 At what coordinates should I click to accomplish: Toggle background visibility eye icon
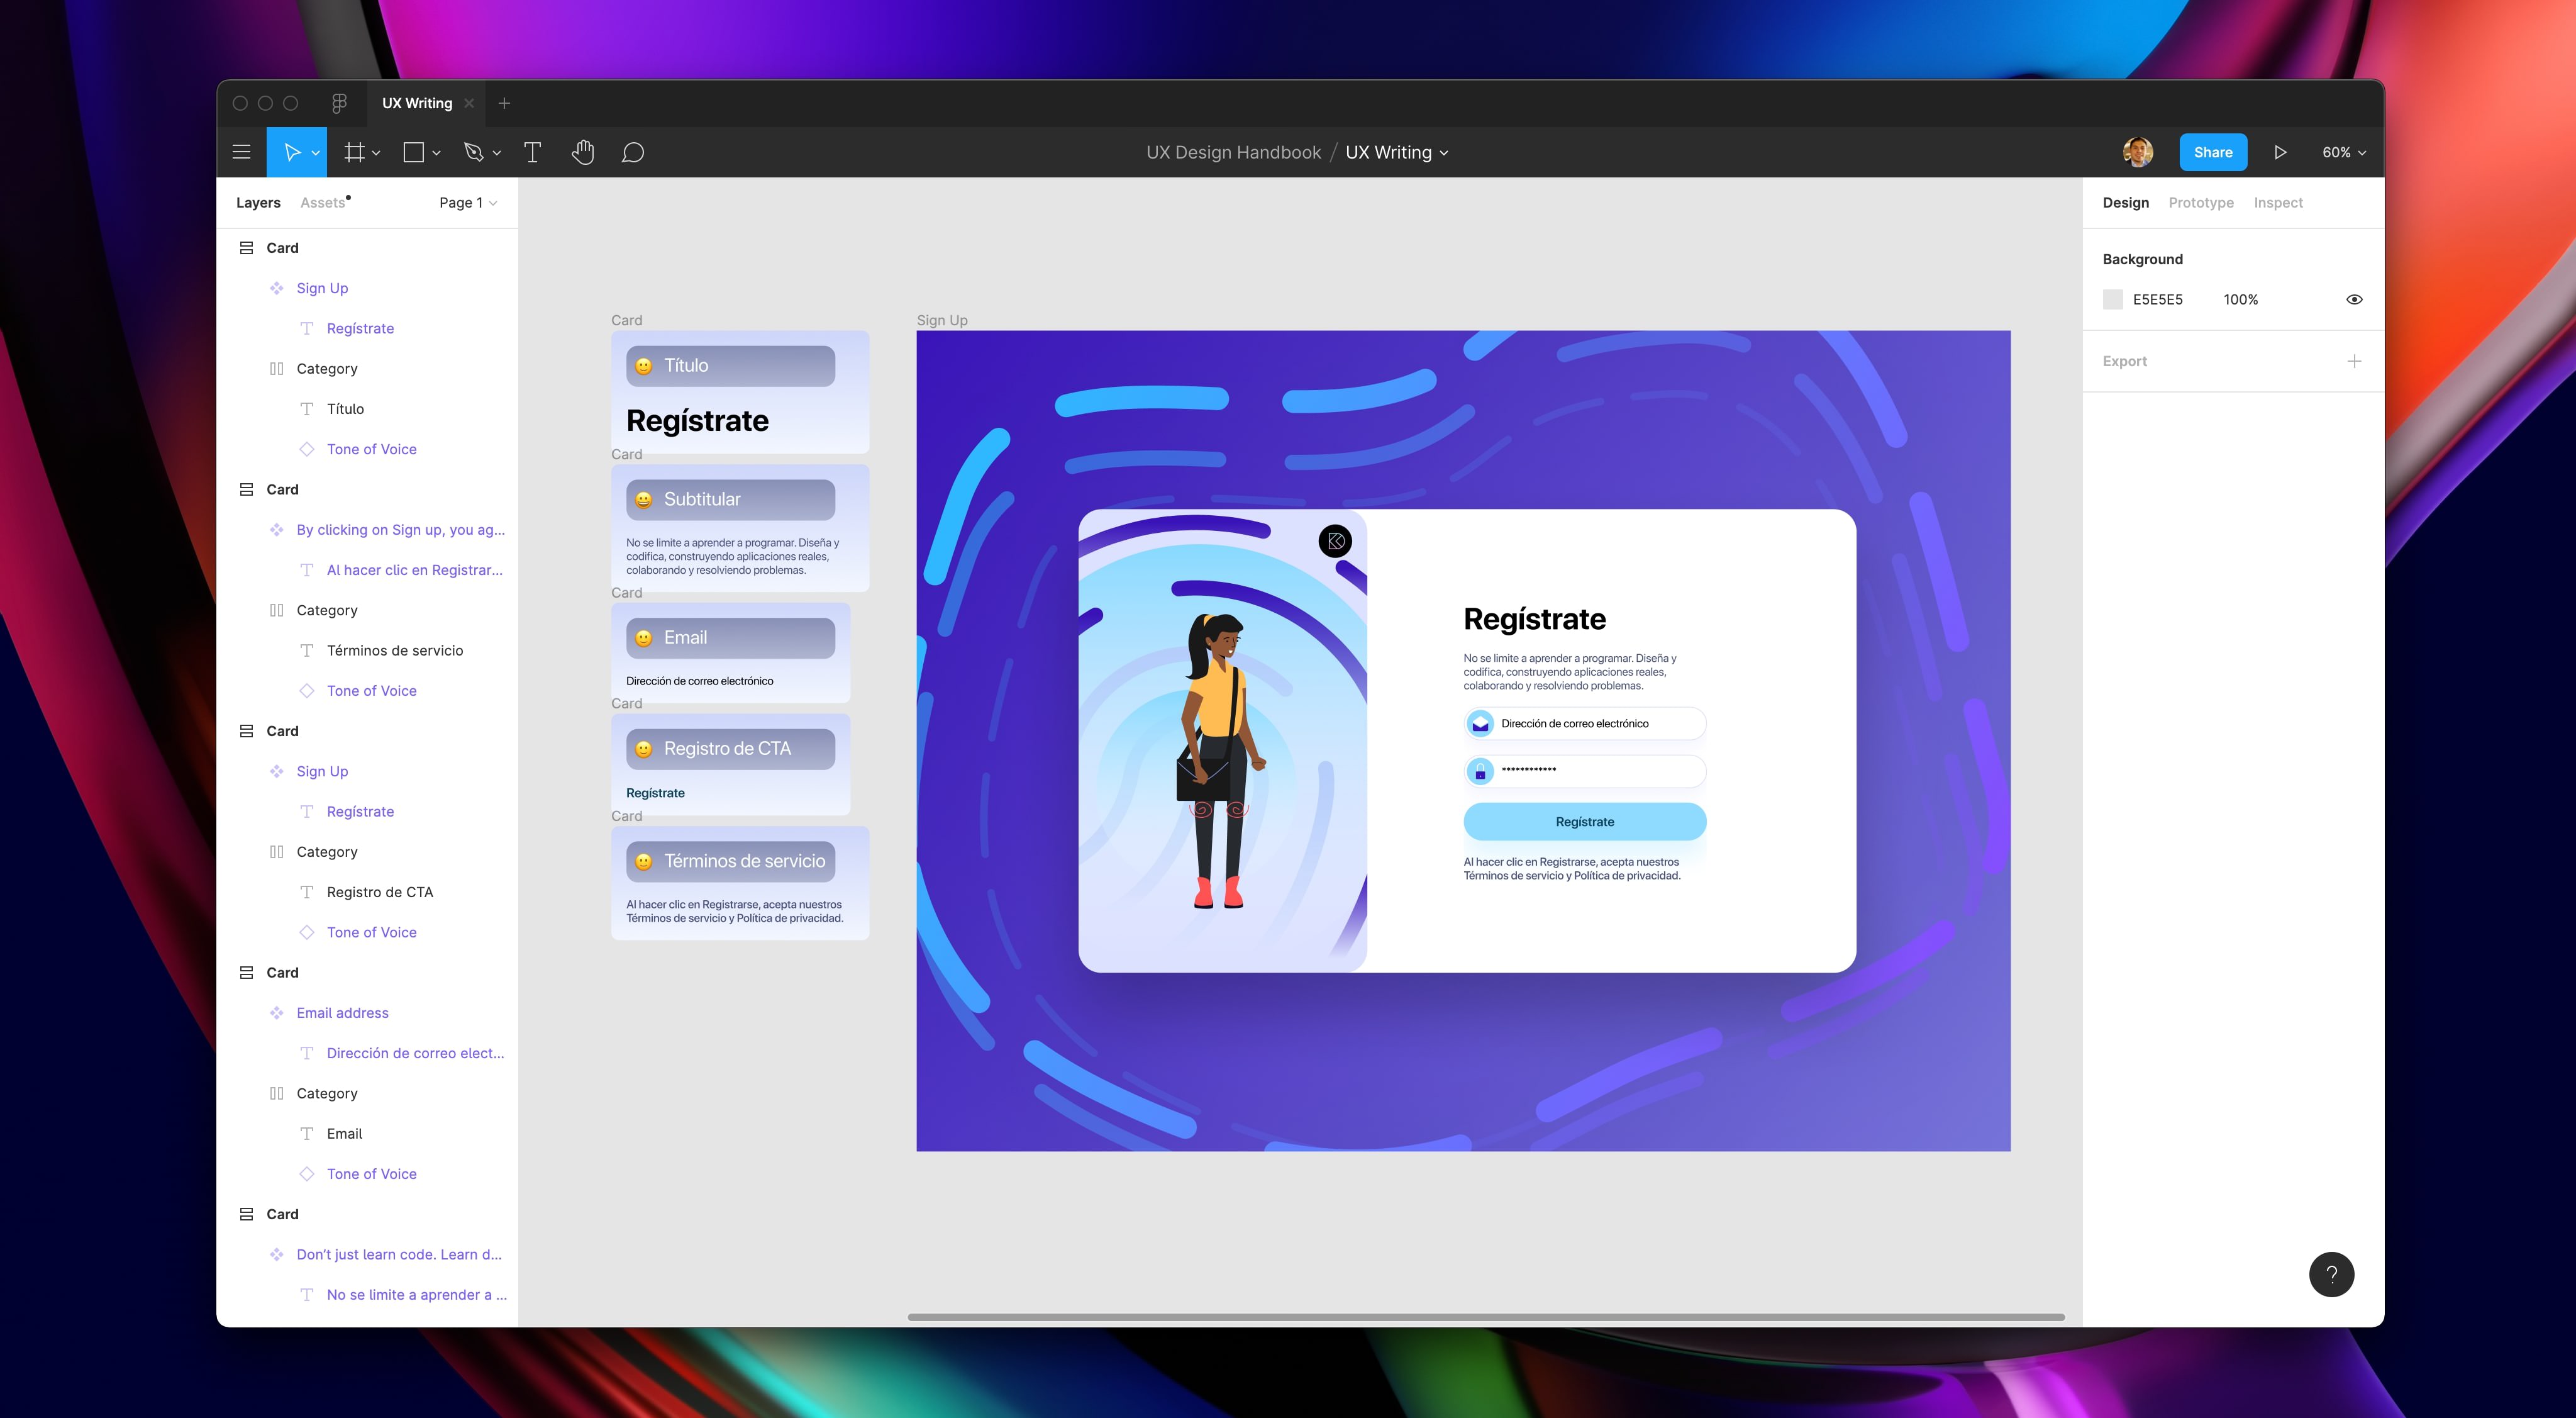(x=2354, y=299)
